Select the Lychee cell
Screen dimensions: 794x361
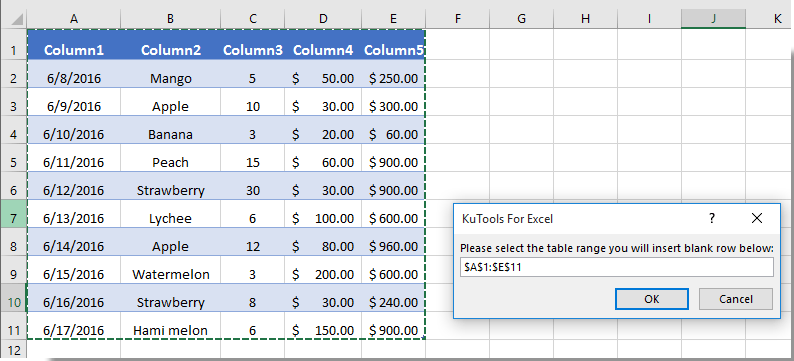(171, 214)
